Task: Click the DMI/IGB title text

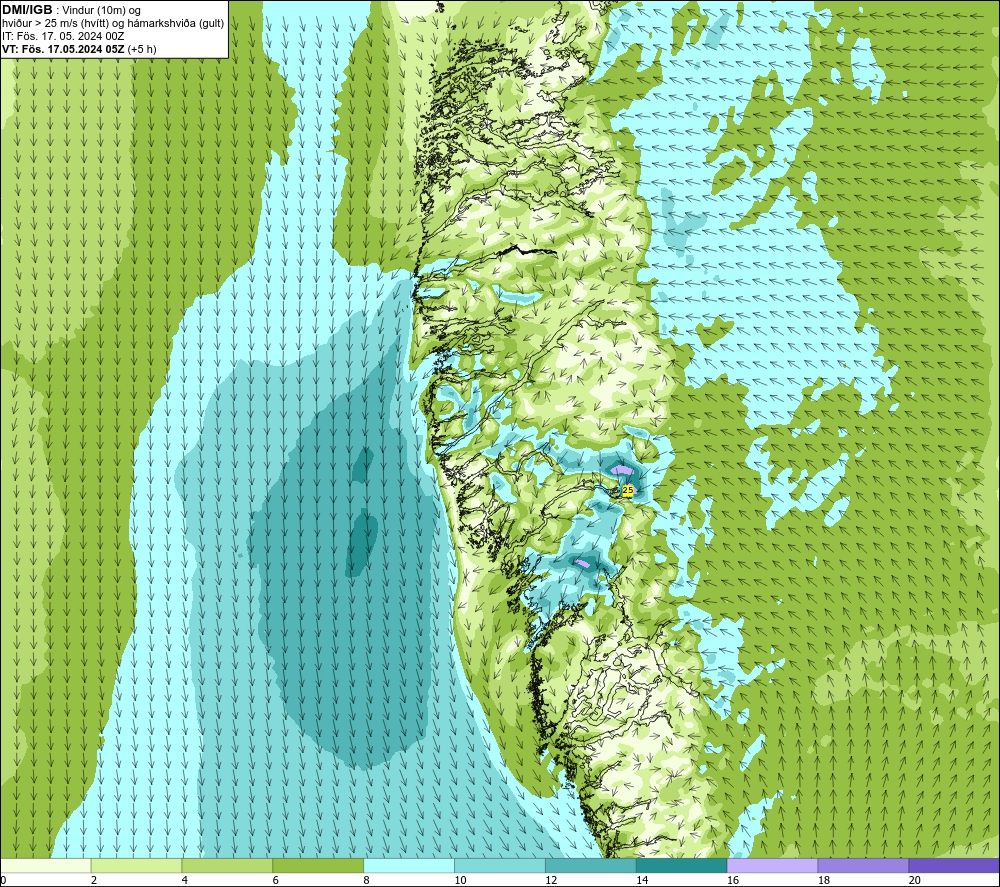Action: (x=27, y=10)
